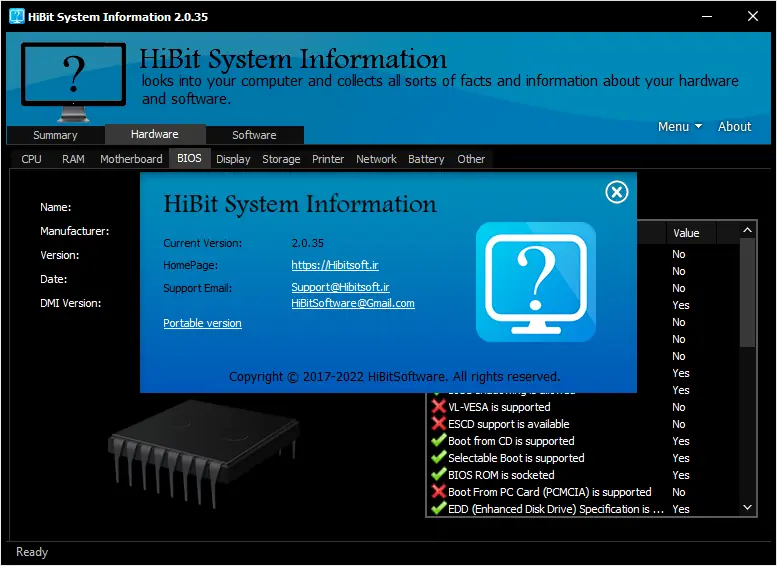
Task: Select Boot From PC Card (PCMCIA) is supported text
Action: (550, 492)
